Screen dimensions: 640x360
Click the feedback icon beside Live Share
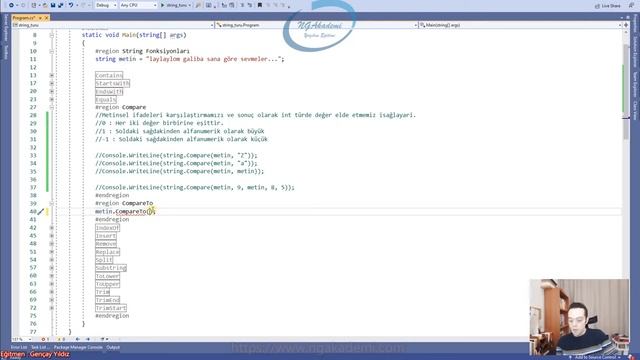point(632,6)
